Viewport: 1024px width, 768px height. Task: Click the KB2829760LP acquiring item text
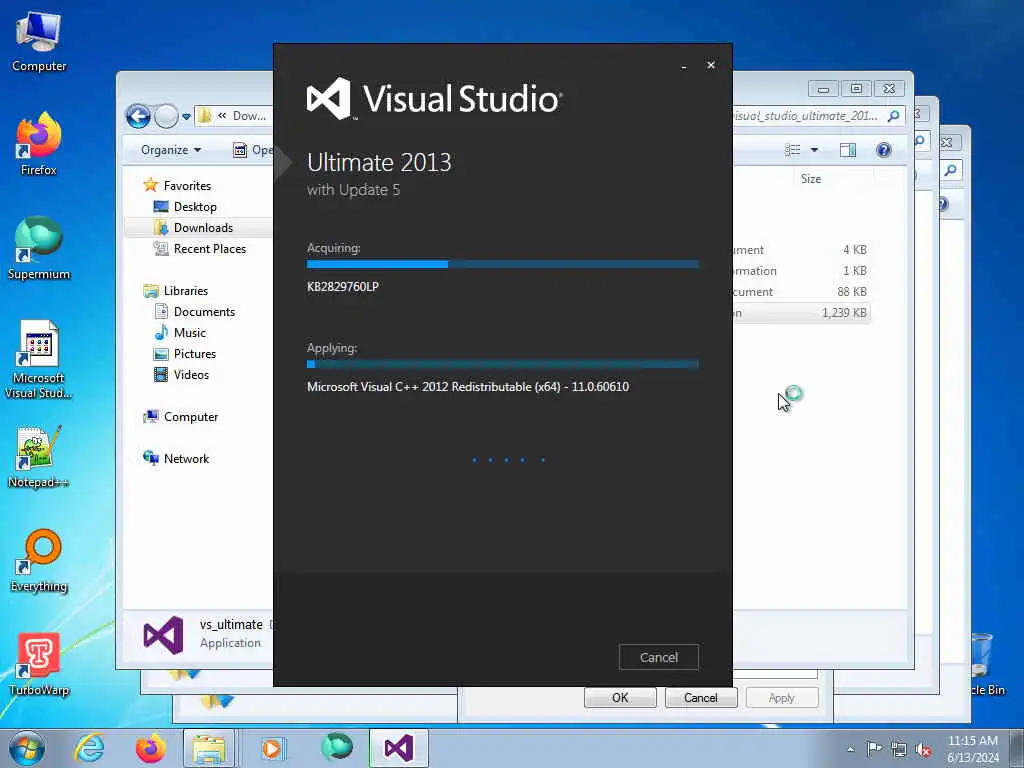pos(343,287)
